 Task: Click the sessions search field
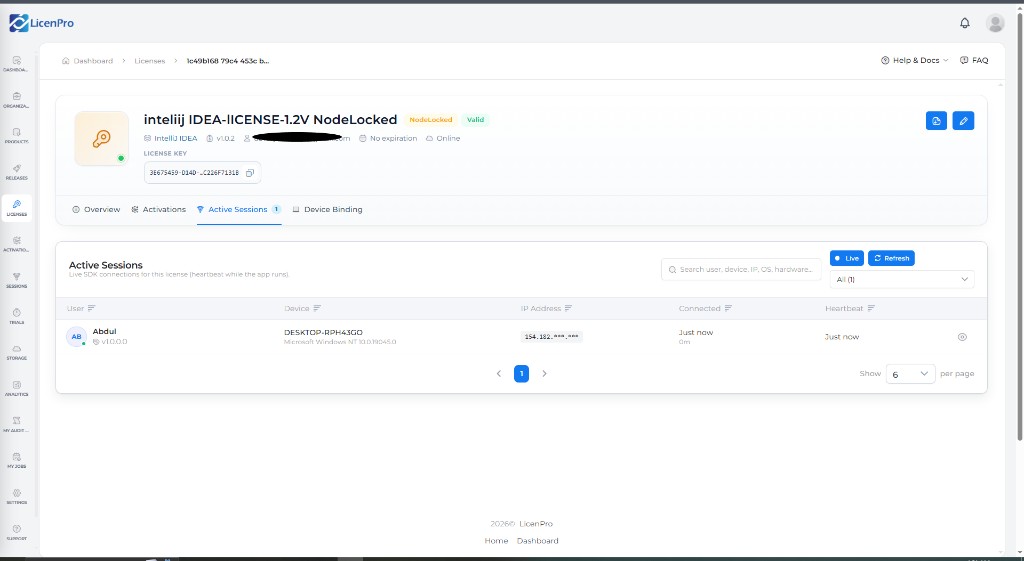click(x=741, y=269)
